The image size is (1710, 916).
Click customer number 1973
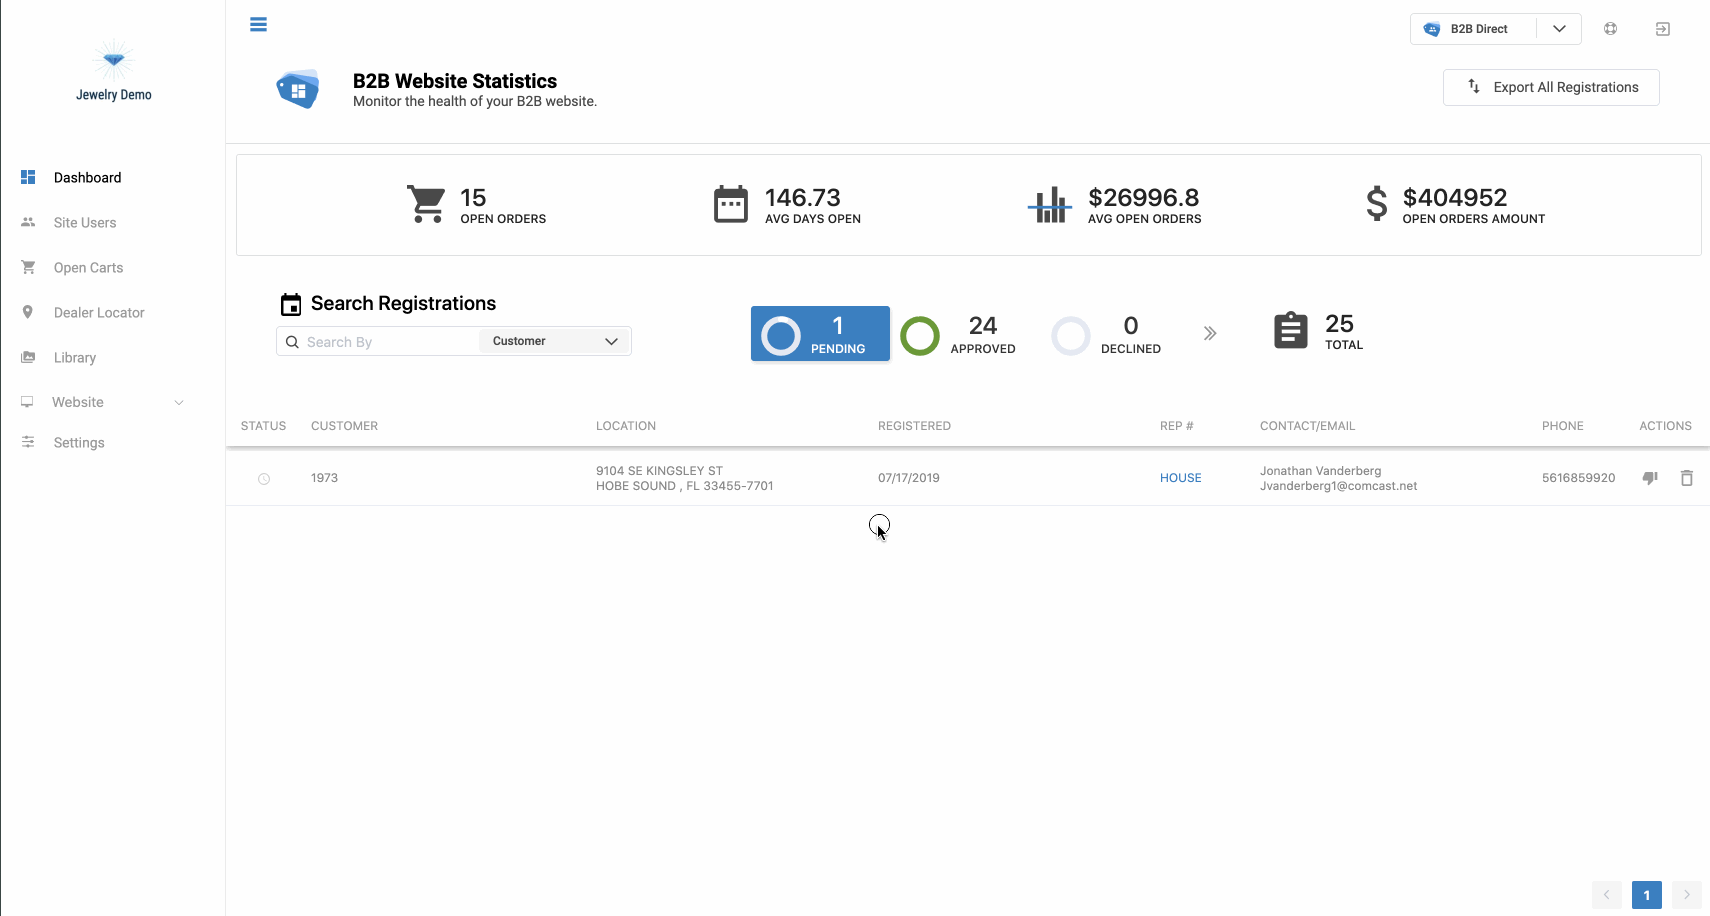(325, 478)
